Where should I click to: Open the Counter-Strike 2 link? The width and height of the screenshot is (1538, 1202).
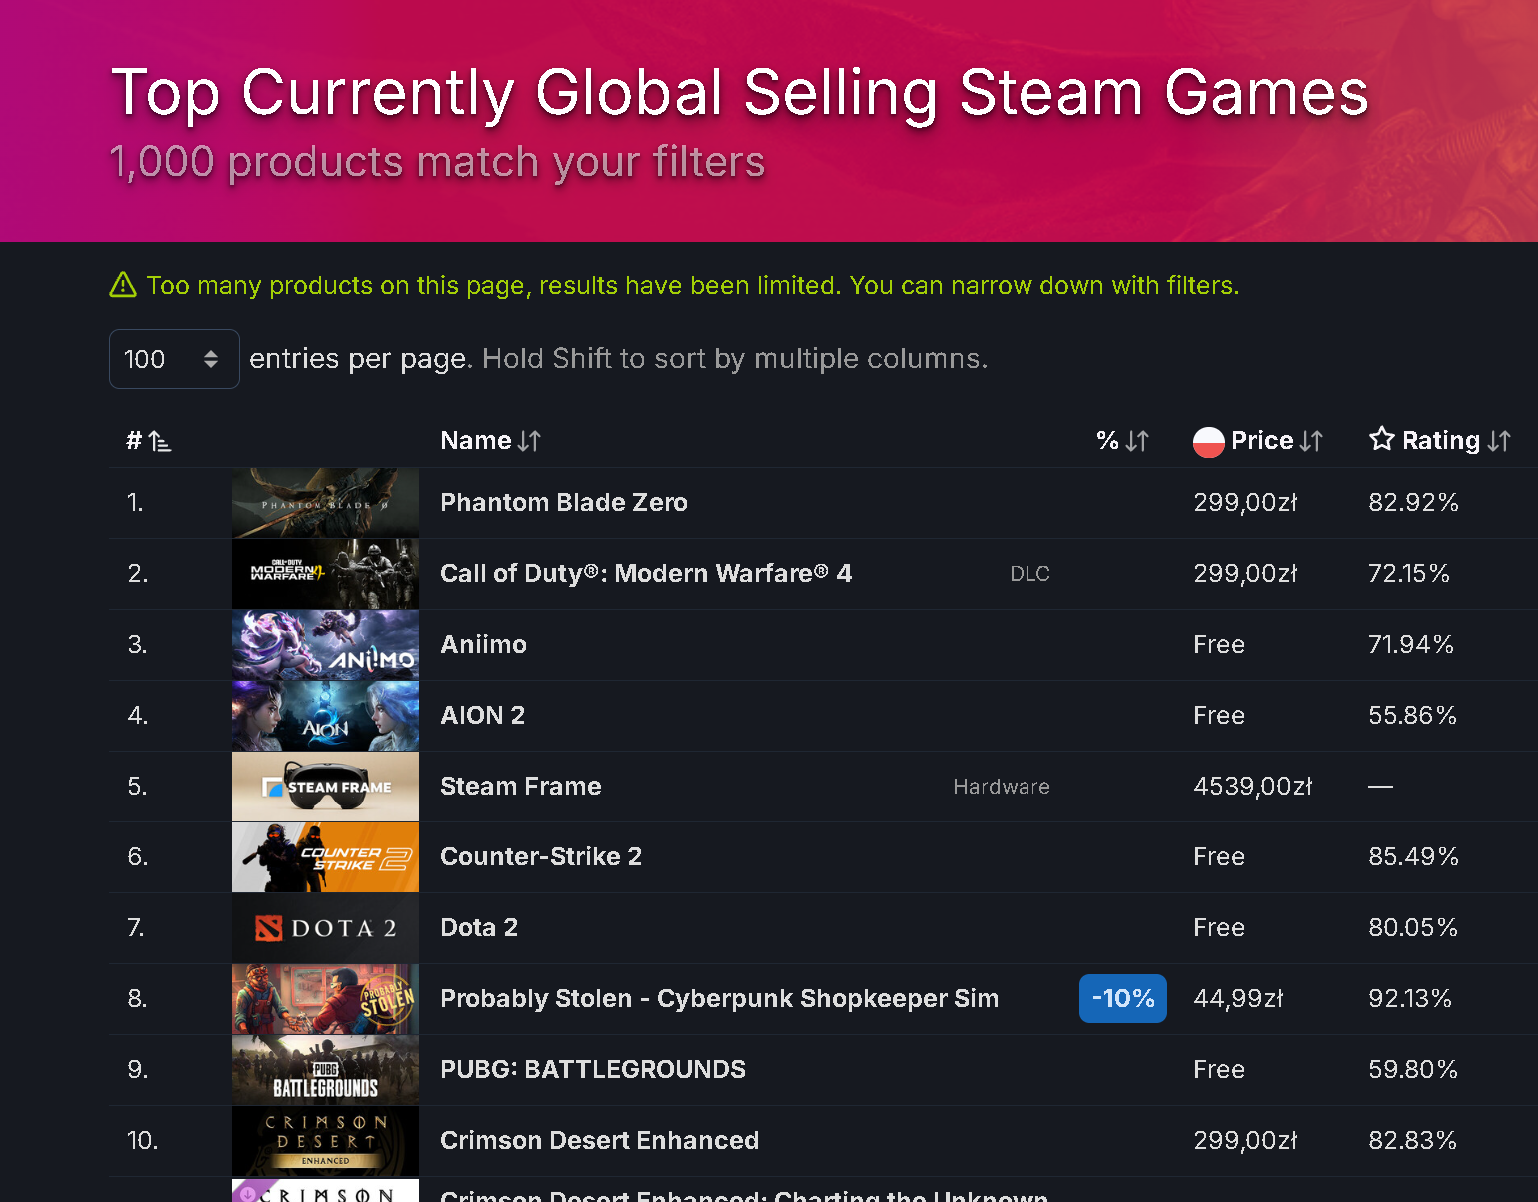pos(541,856)
